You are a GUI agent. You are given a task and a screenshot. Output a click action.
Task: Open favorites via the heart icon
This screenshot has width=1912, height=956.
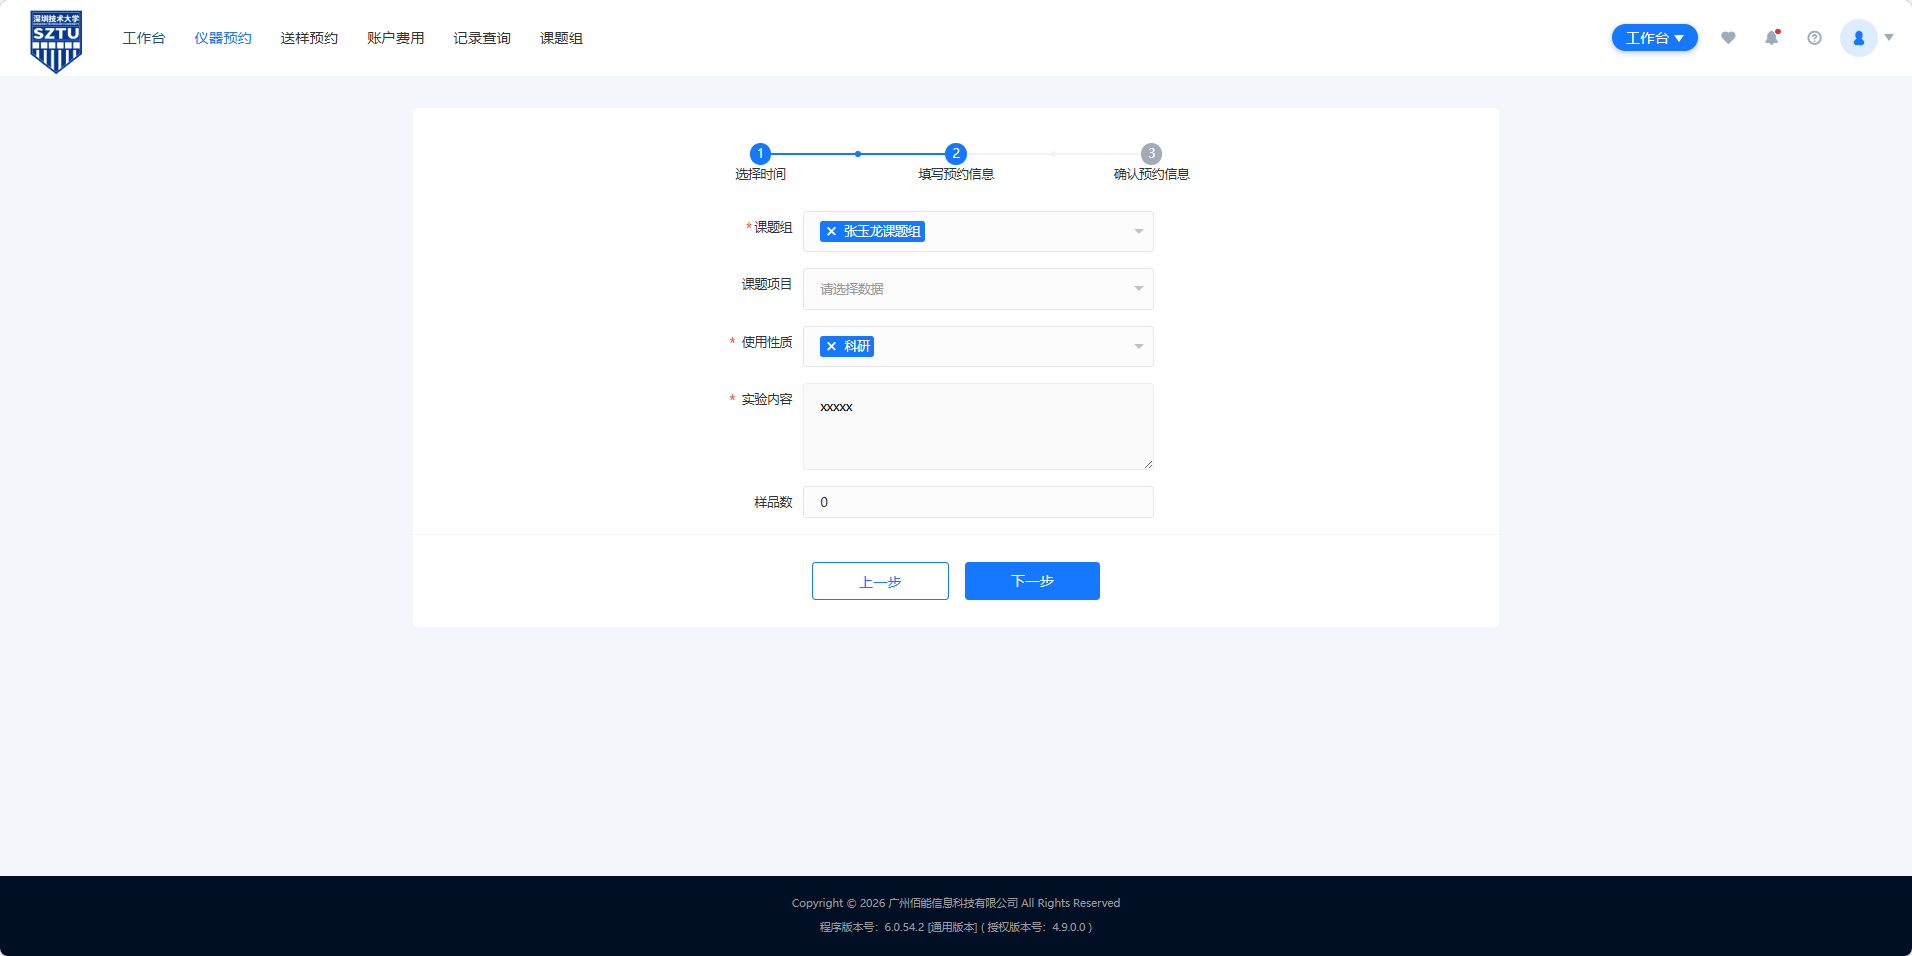pyautogui.click(x=1728, y=38)
